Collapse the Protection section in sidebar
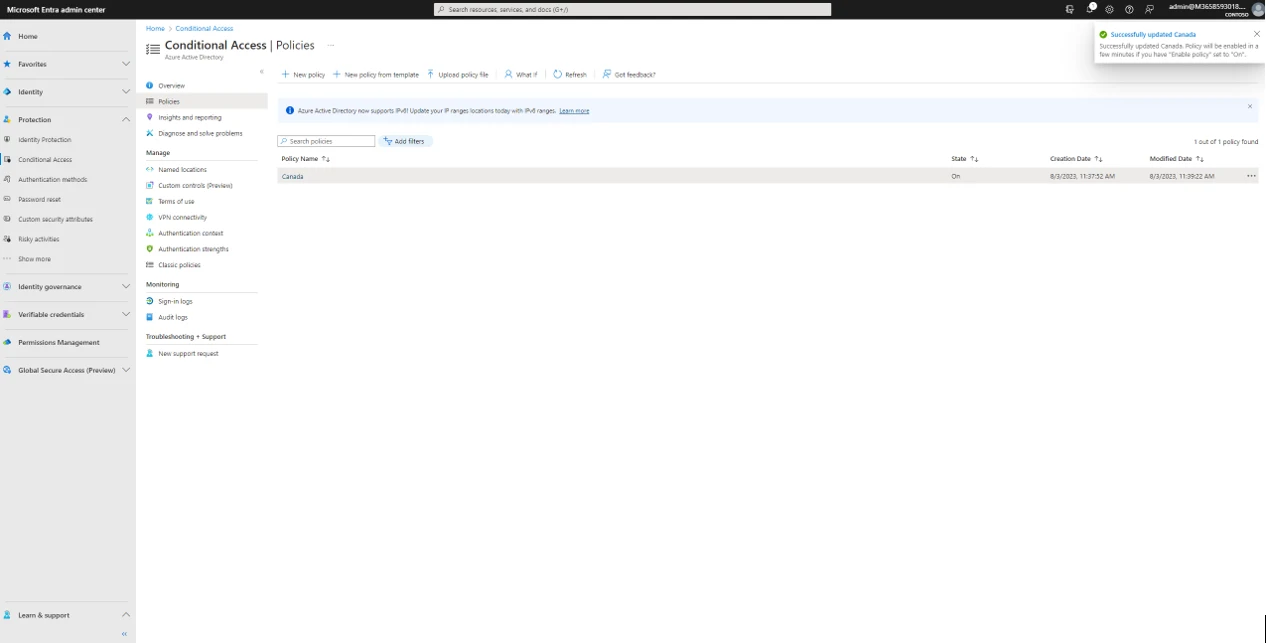This screenshot has height=643, width=1266. point(126,120)
